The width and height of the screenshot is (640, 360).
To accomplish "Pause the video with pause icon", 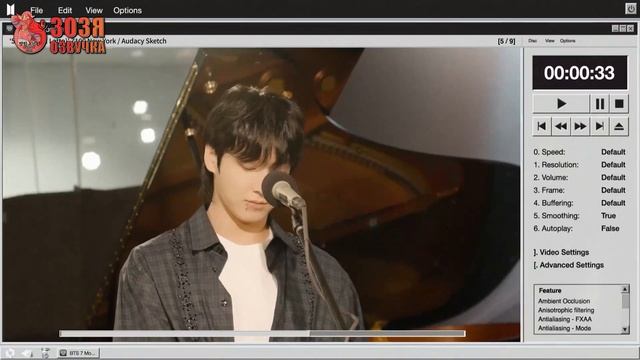I will (x=600, y=104).
